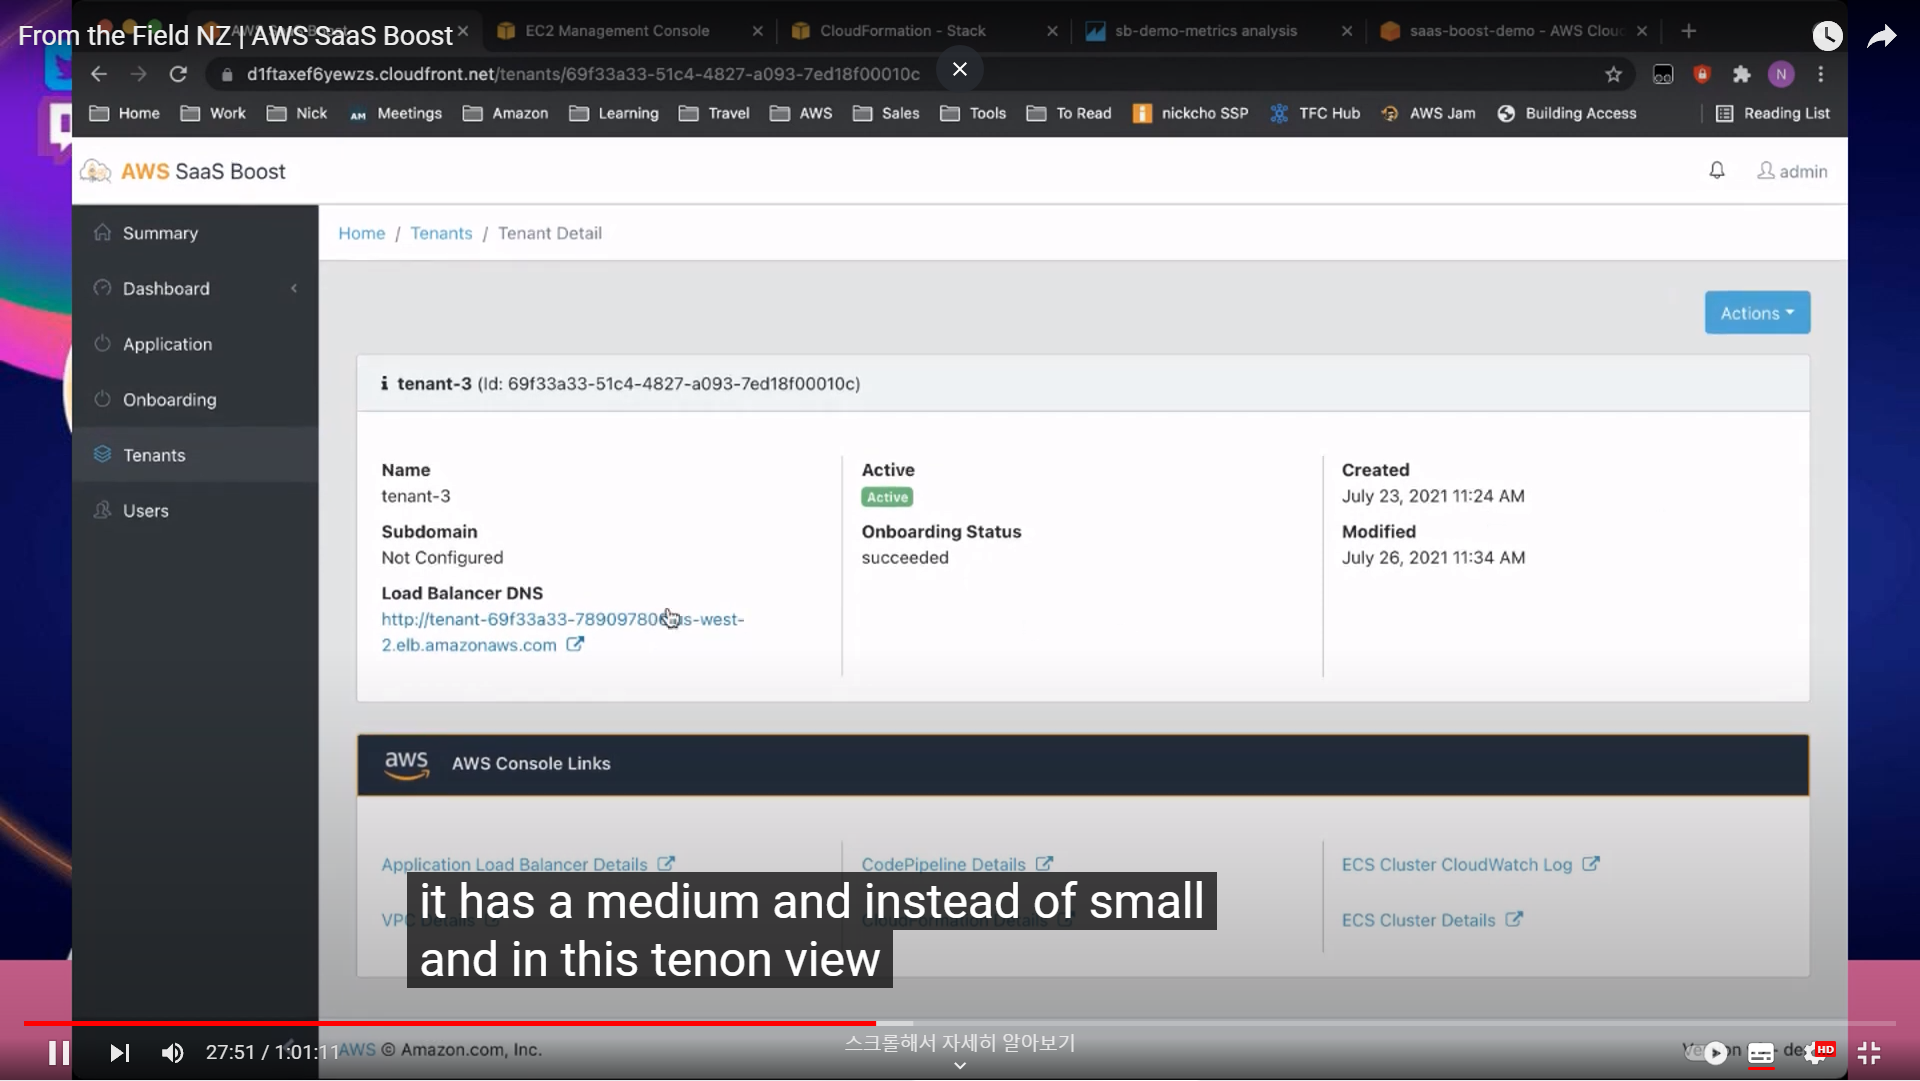
Task: Open the Actions dropdown
Action: point(1757,313)
